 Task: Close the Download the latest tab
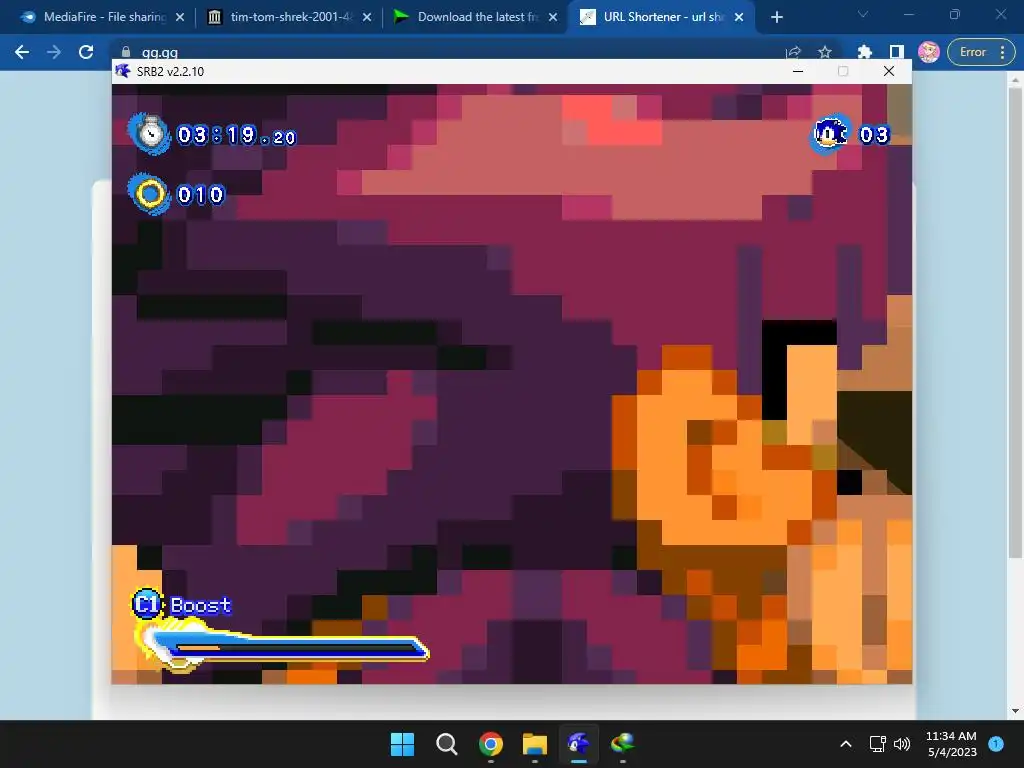click(553, 17)
